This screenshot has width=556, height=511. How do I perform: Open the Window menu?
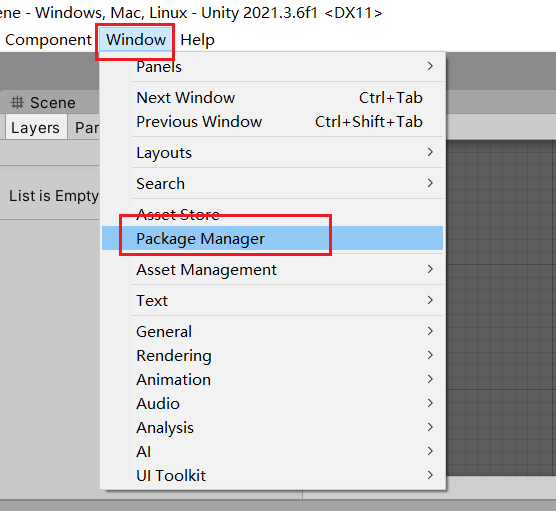(x=136, y=40)
